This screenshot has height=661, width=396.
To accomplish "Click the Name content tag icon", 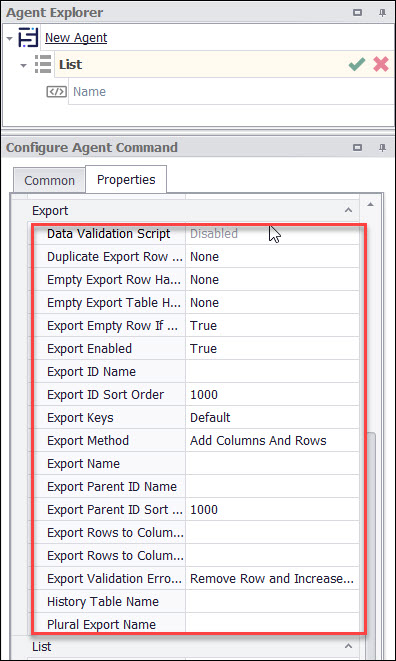I will pos(56,91).
